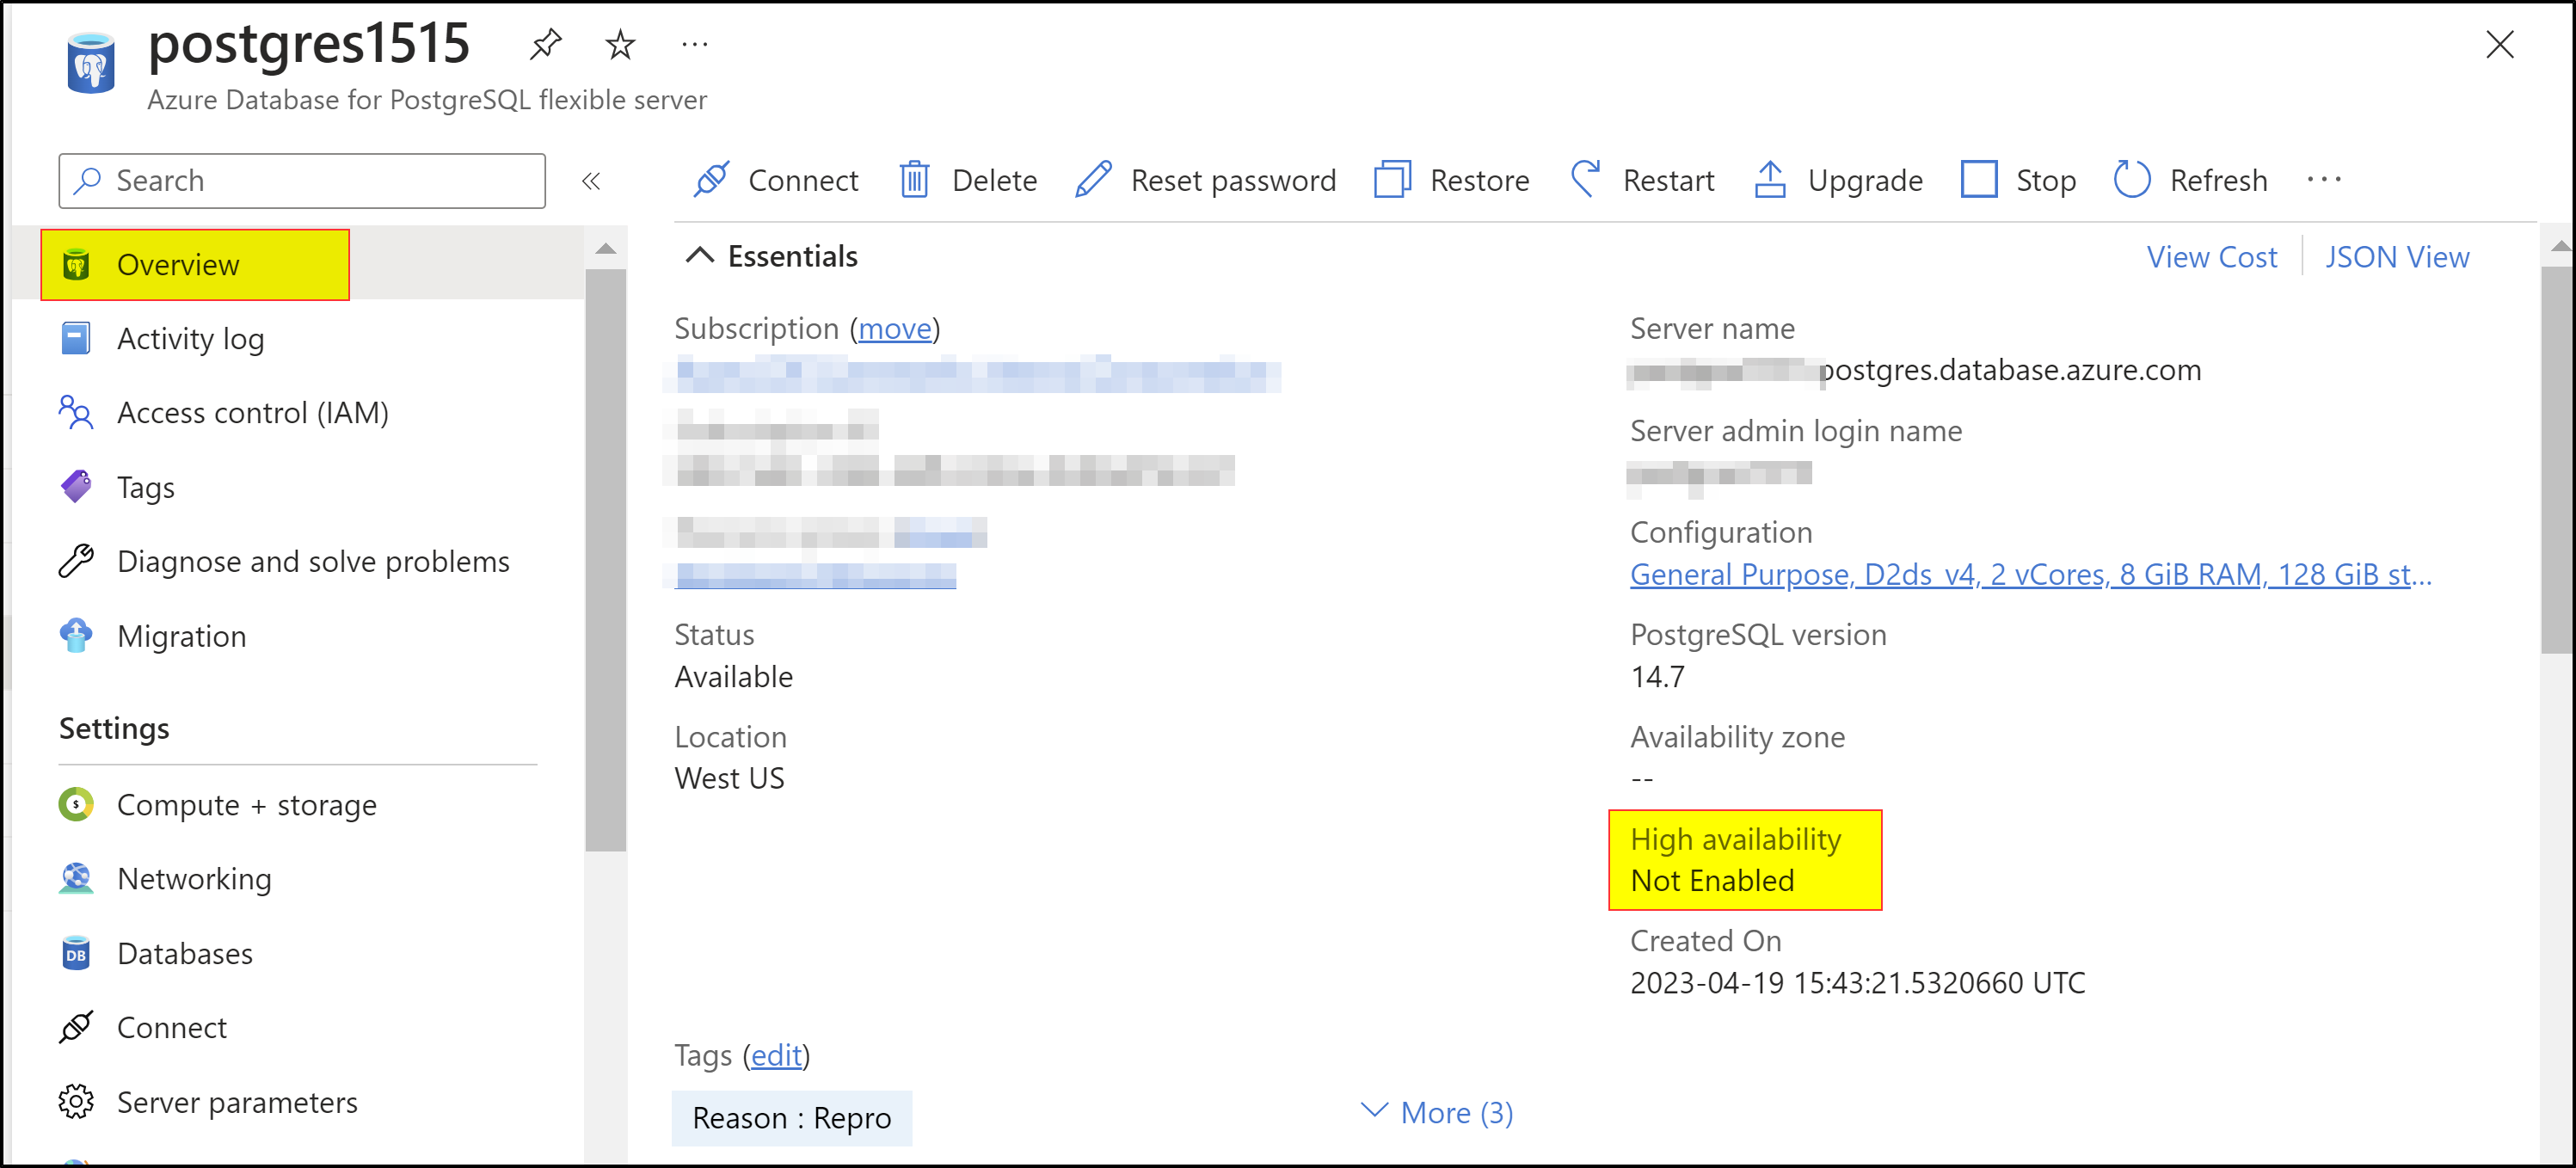Choose Delete from the toolbar
Screen dimensions: 2576x1168
click(968, 180)
